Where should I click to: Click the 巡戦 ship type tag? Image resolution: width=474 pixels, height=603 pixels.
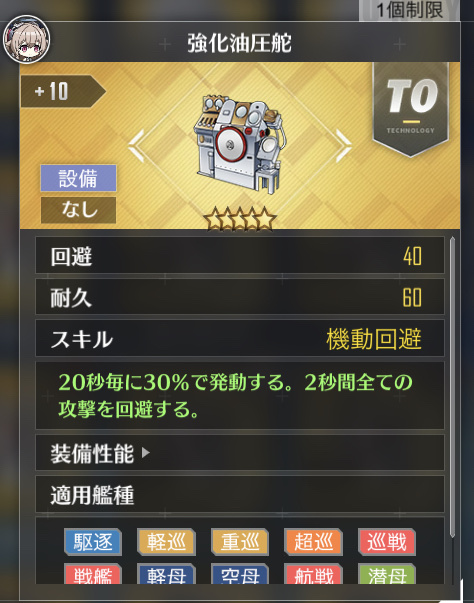[x=387, y=542]
